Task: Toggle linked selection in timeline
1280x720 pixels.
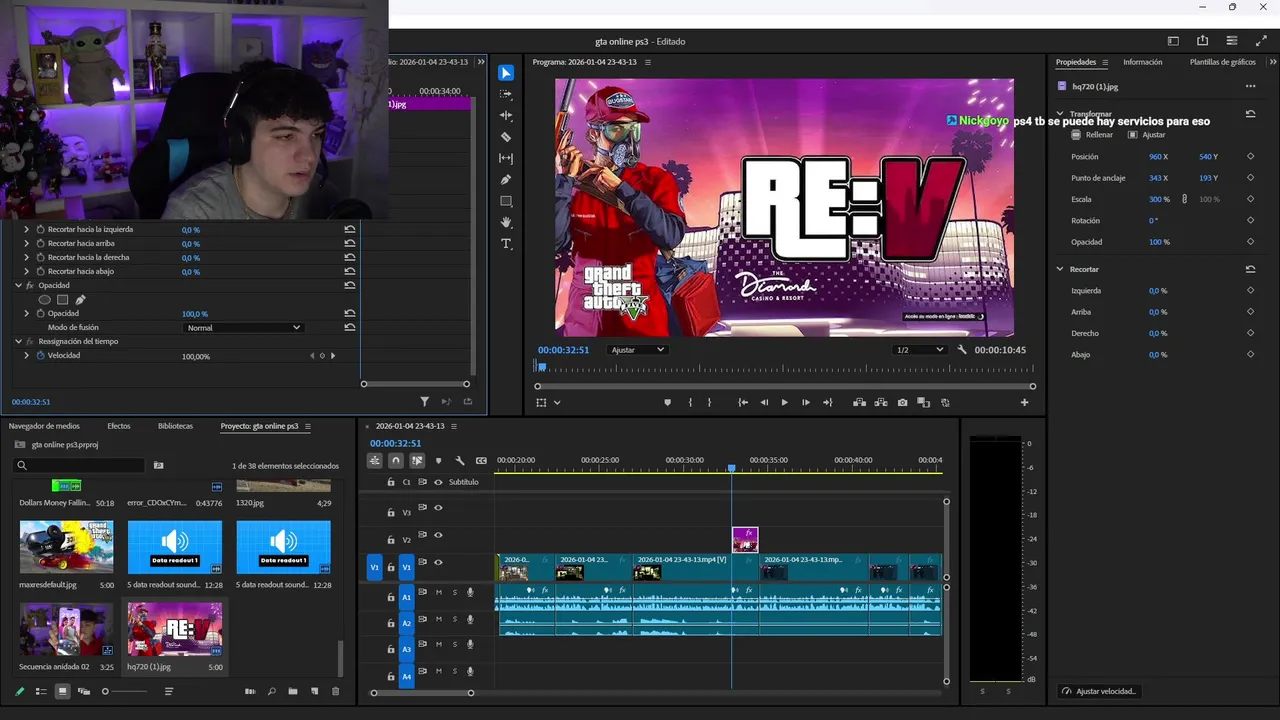Action: pos(417,461)
